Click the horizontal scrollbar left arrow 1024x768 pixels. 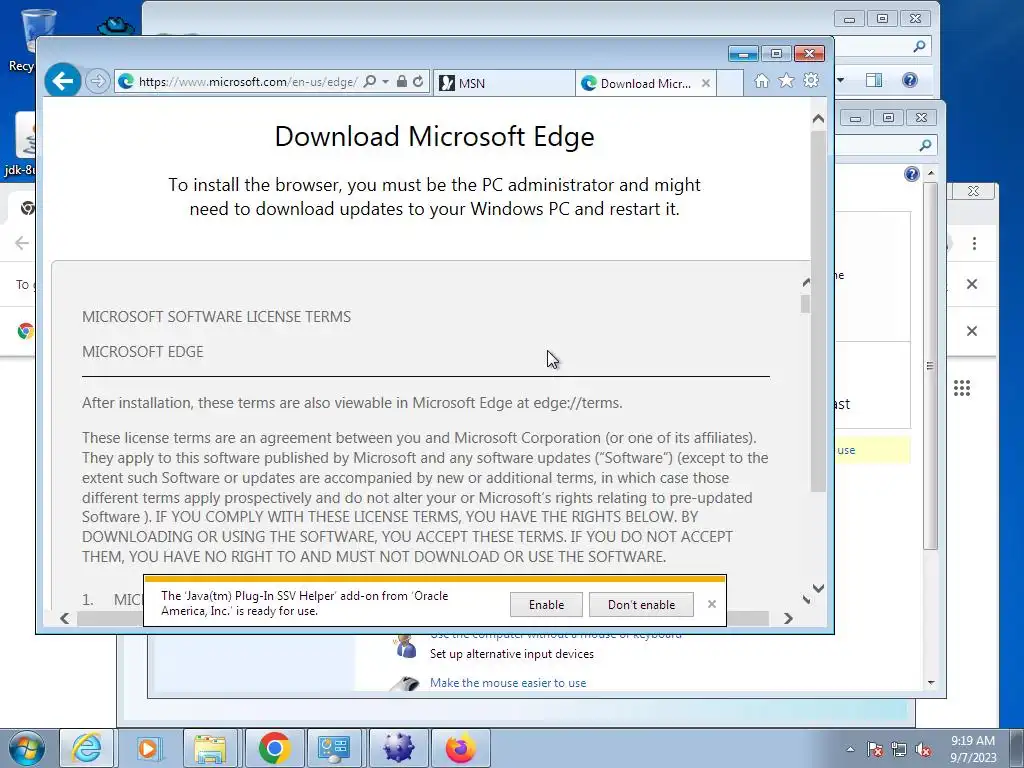(64, 618)
